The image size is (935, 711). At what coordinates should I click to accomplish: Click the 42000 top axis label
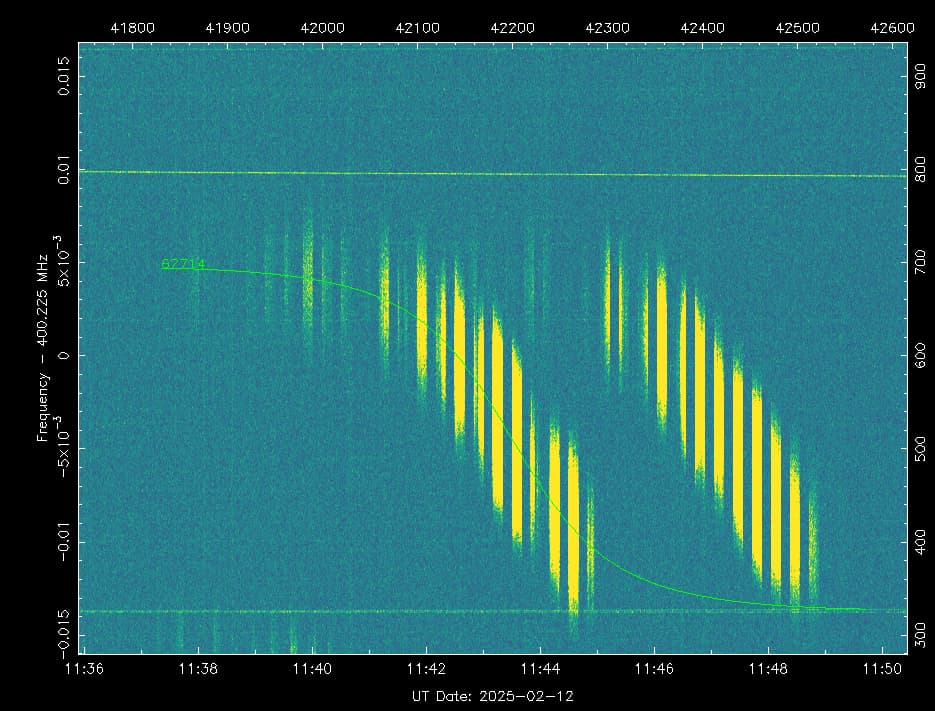pos(323,28)
